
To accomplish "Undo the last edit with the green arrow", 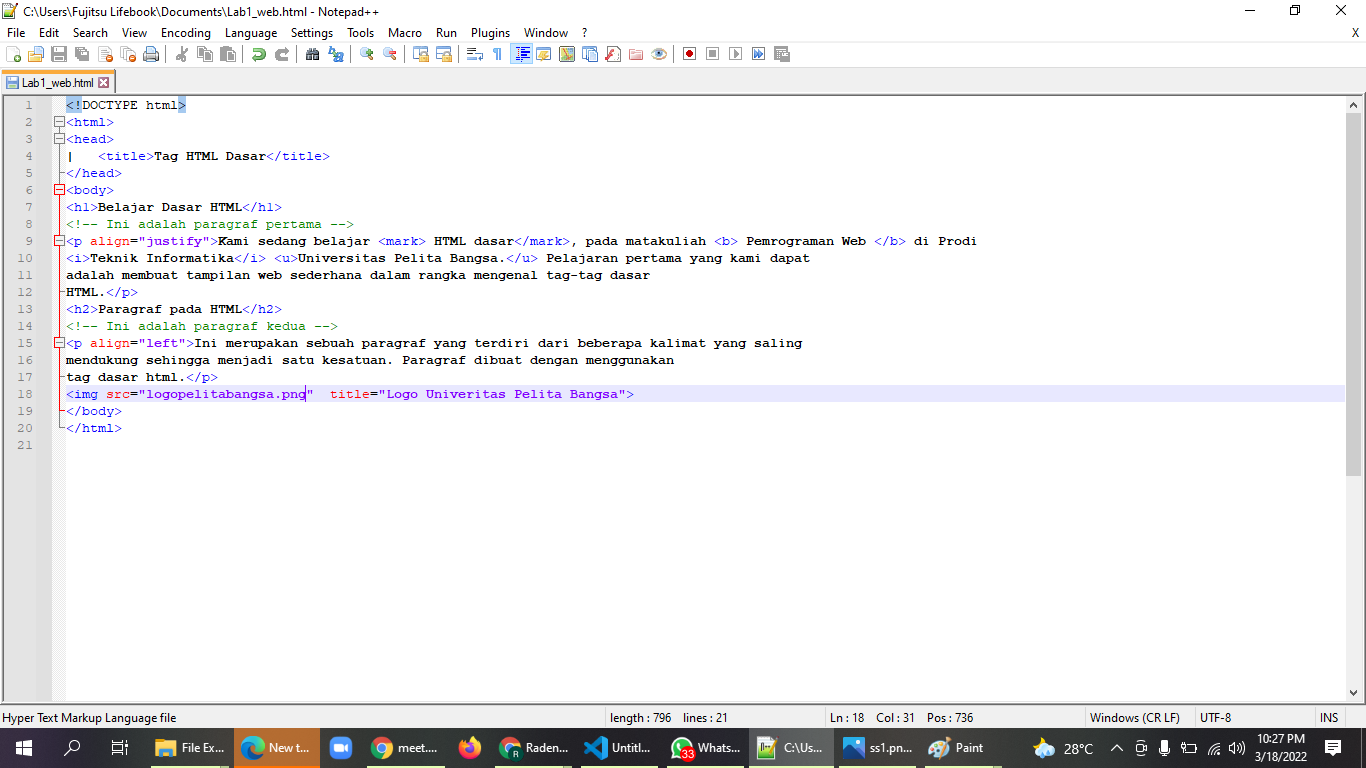I will (x=259, y=54).
